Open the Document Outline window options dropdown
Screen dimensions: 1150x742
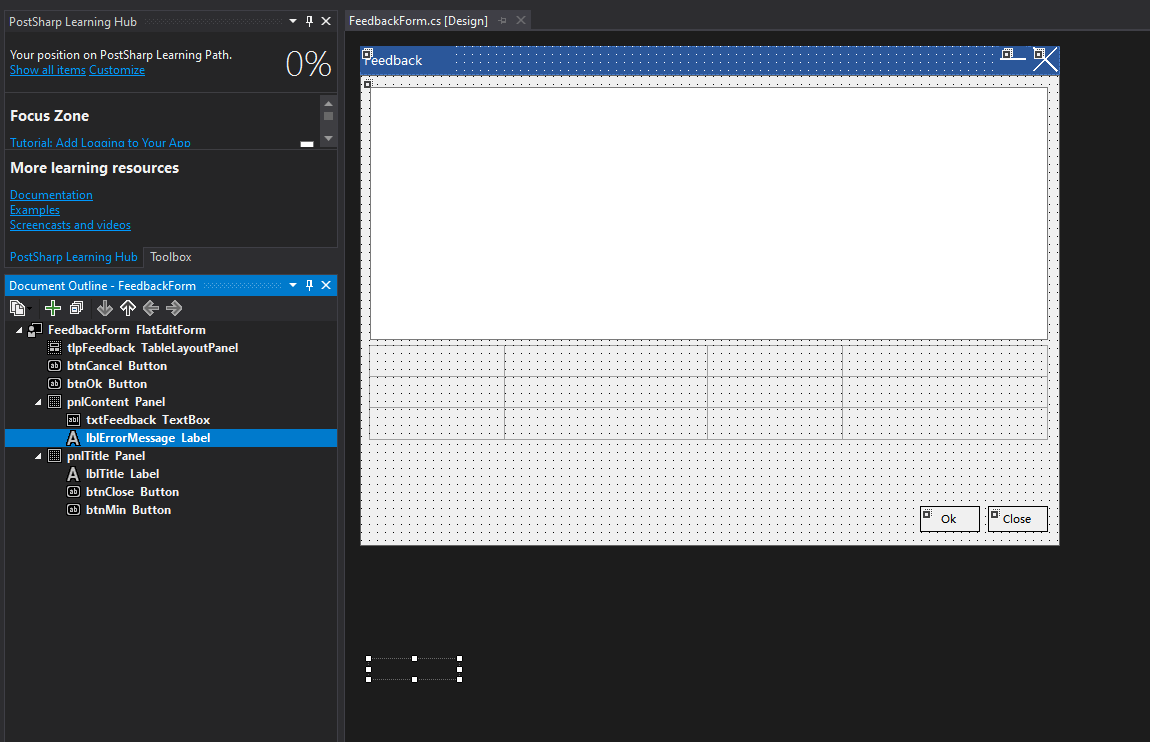click(292, 285)
